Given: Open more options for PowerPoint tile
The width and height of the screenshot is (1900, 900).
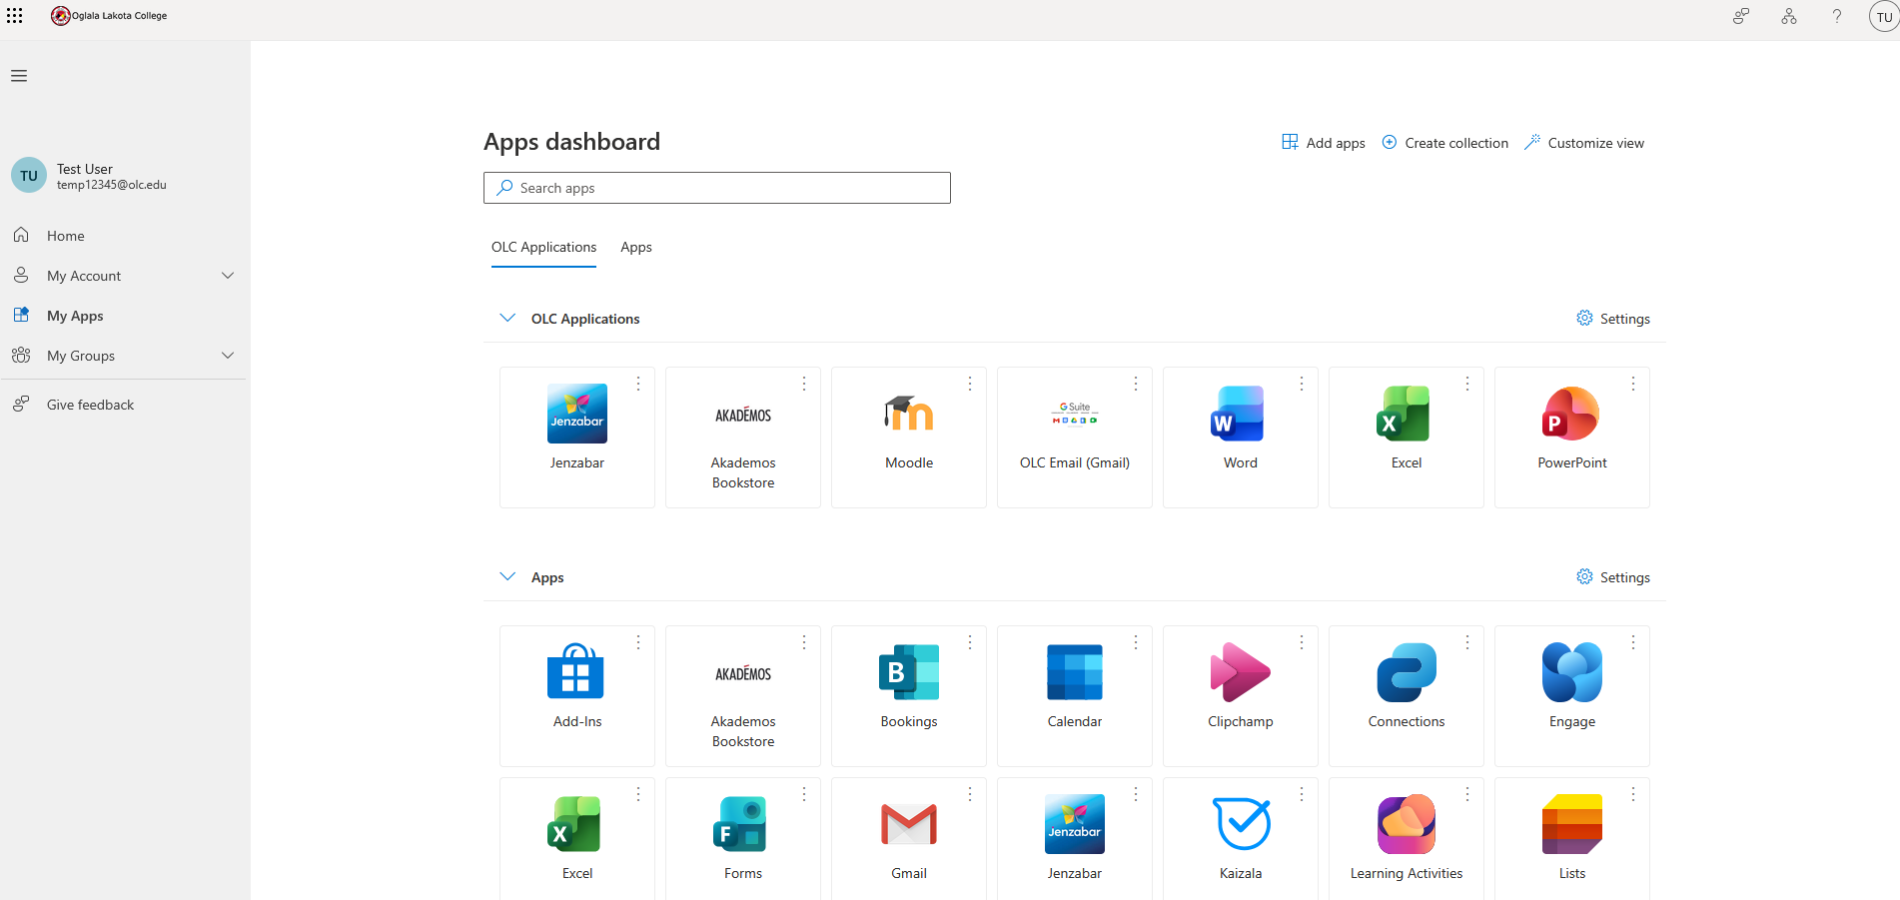Looking at the screenshot, I should (1633, 384).
